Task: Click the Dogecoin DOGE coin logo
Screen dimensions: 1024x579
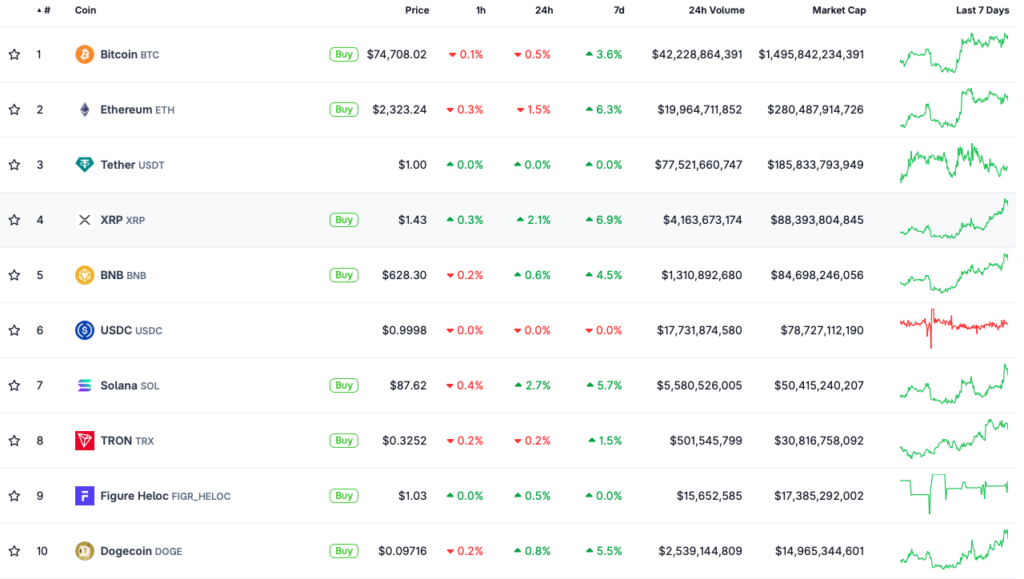Action: [85, 550]
